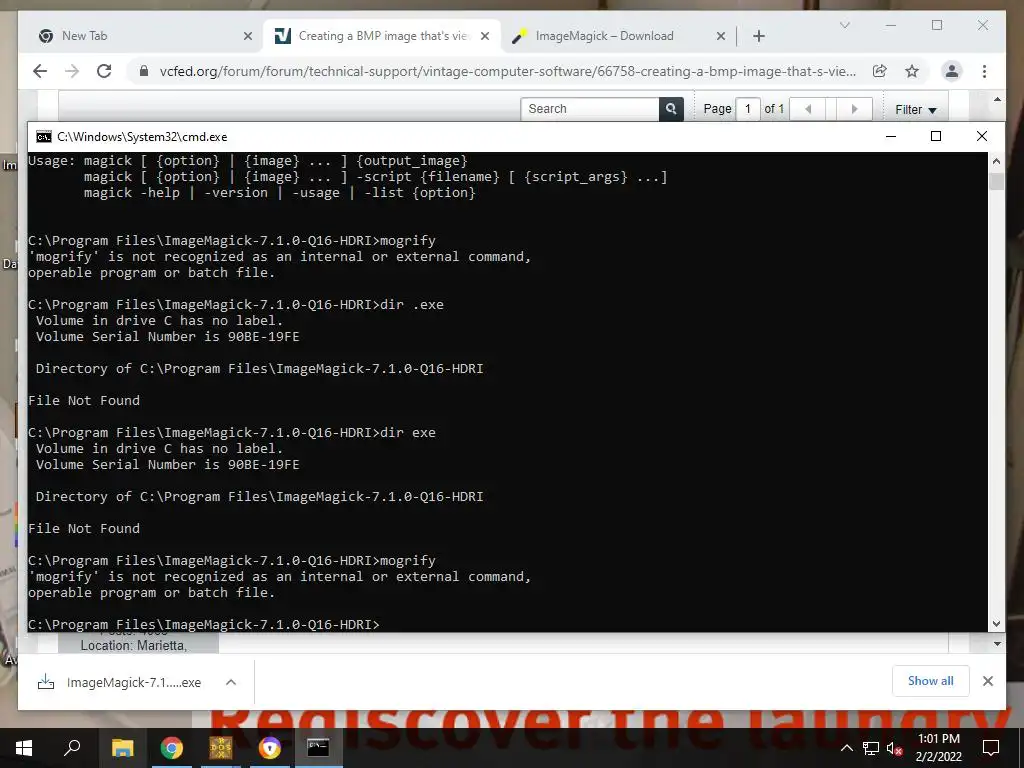Click cmd scrollbar down arrow
Image resolution: width=1024 pixels, height=768 pixels.
pos(996,624)
